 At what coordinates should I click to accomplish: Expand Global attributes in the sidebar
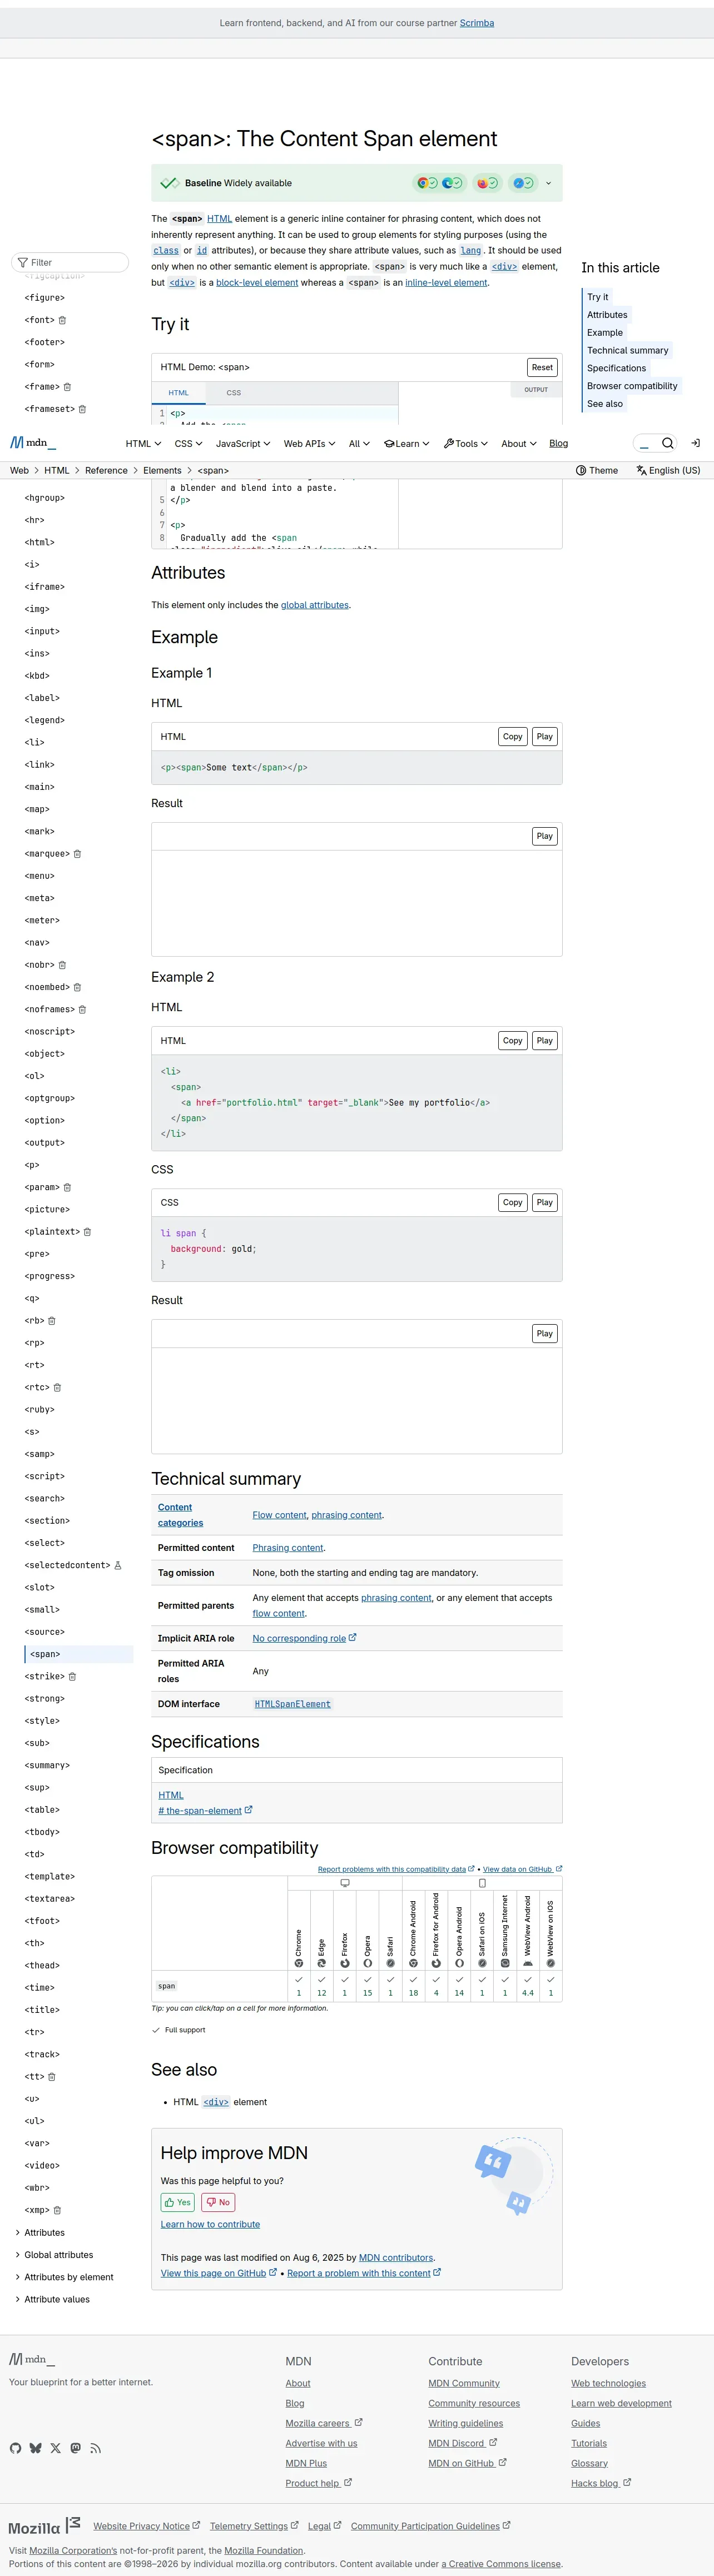point(58,2255)
